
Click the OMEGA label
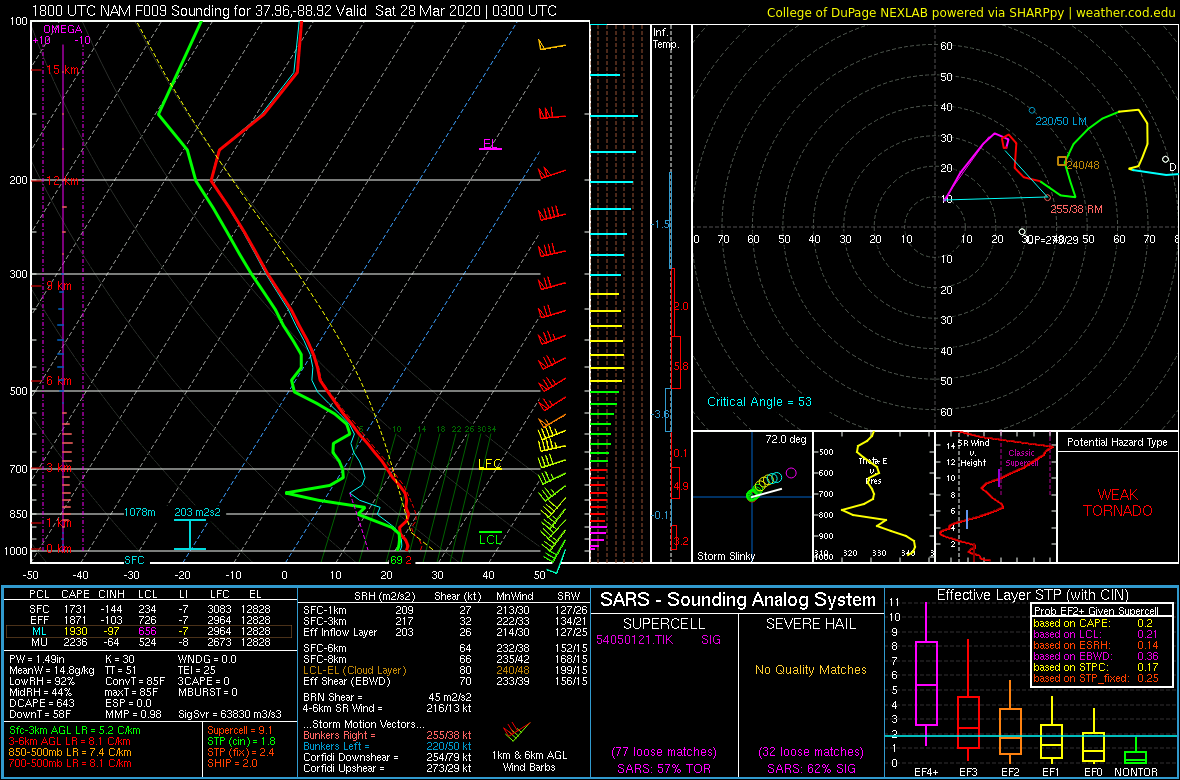click(62, 29)
